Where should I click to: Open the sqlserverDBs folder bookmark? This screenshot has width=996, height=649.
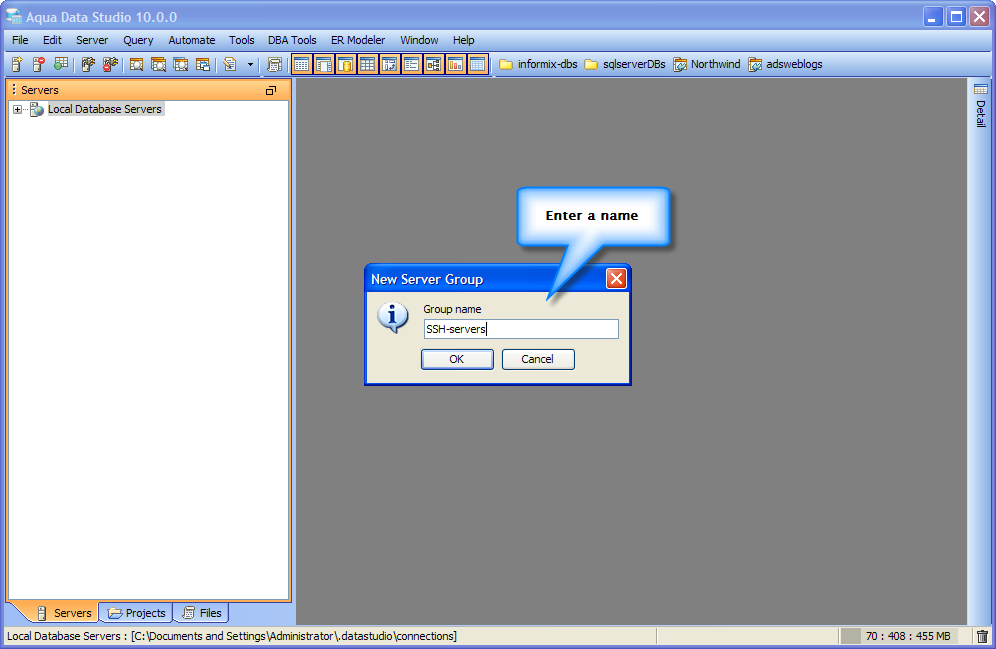[625, 64]
